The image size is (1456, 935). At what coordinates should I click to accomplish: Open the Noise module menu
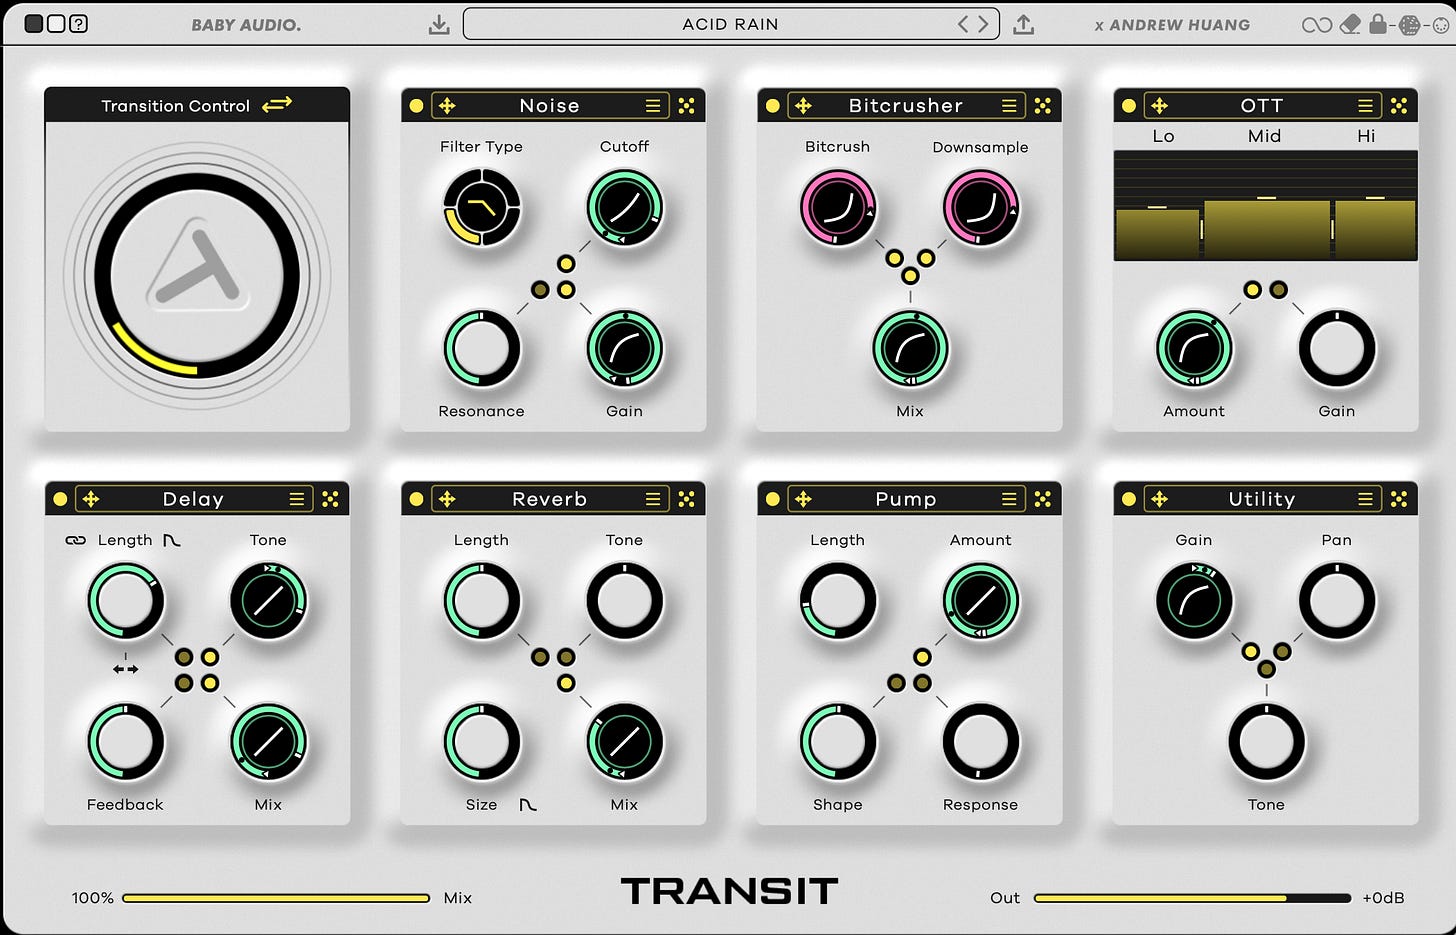[x=653, y=105]
